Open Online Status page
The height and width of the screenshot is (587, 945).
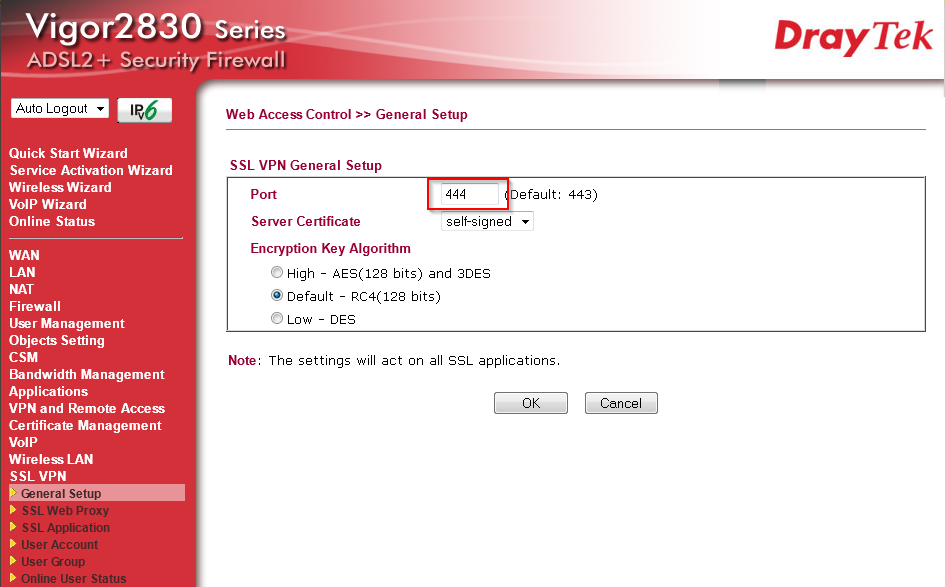coord(52,221)
